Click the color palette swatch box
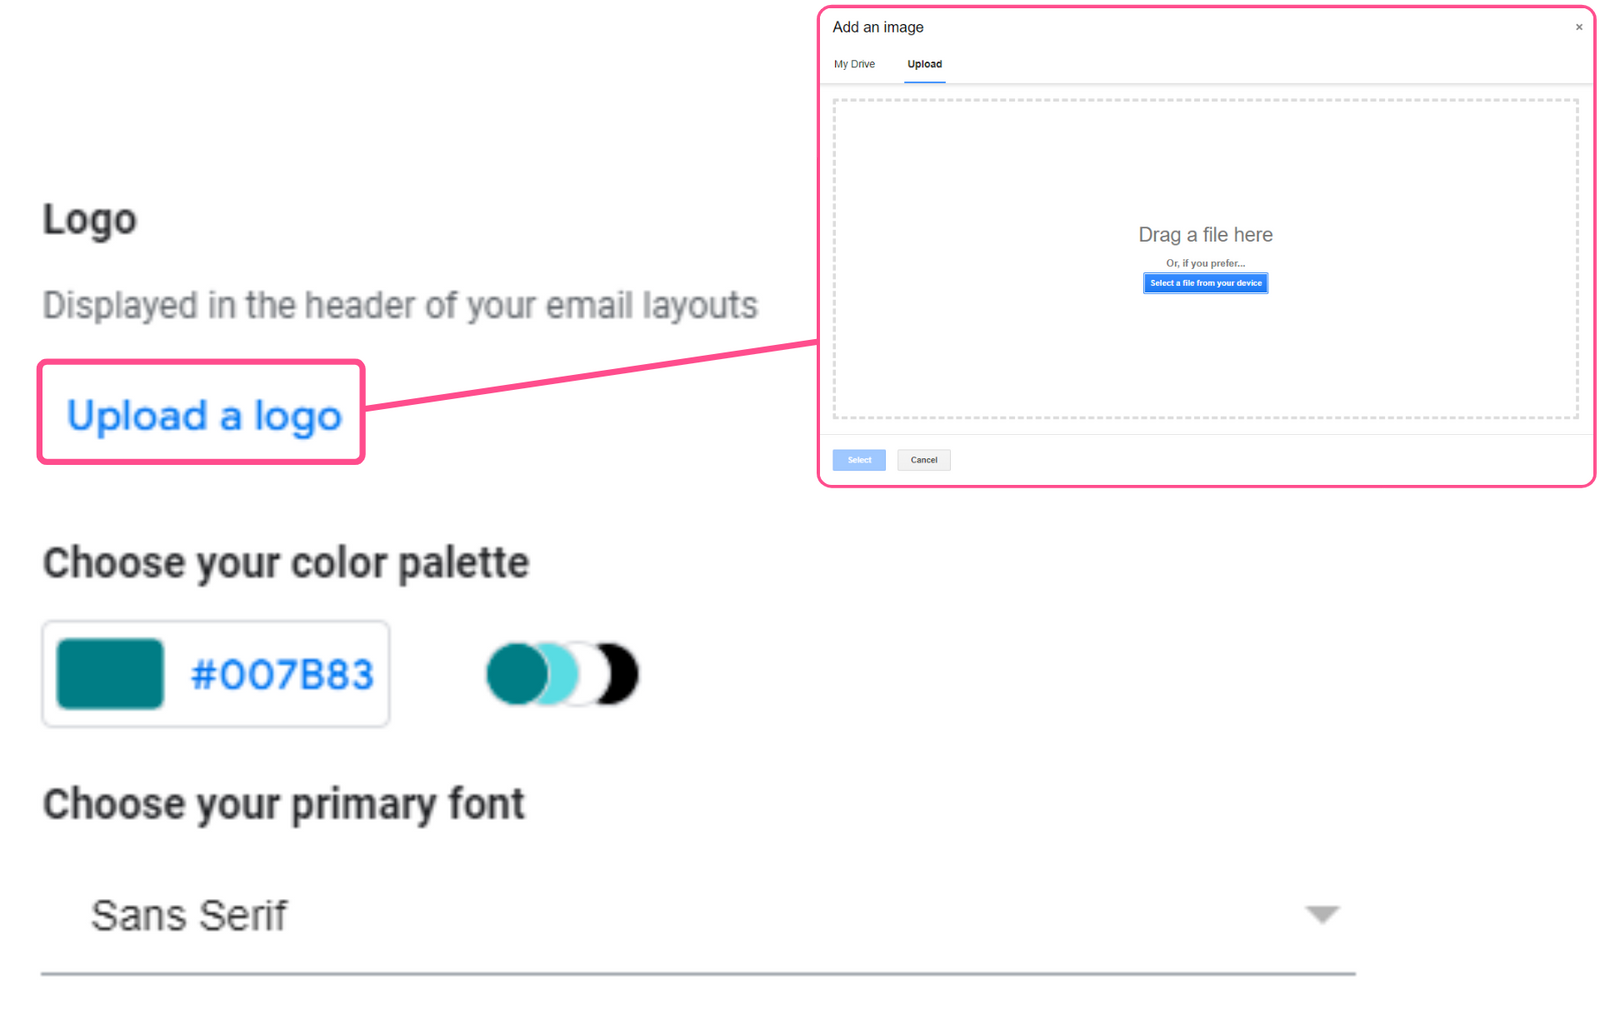The image size is (1600, 1024). (214, 674)
